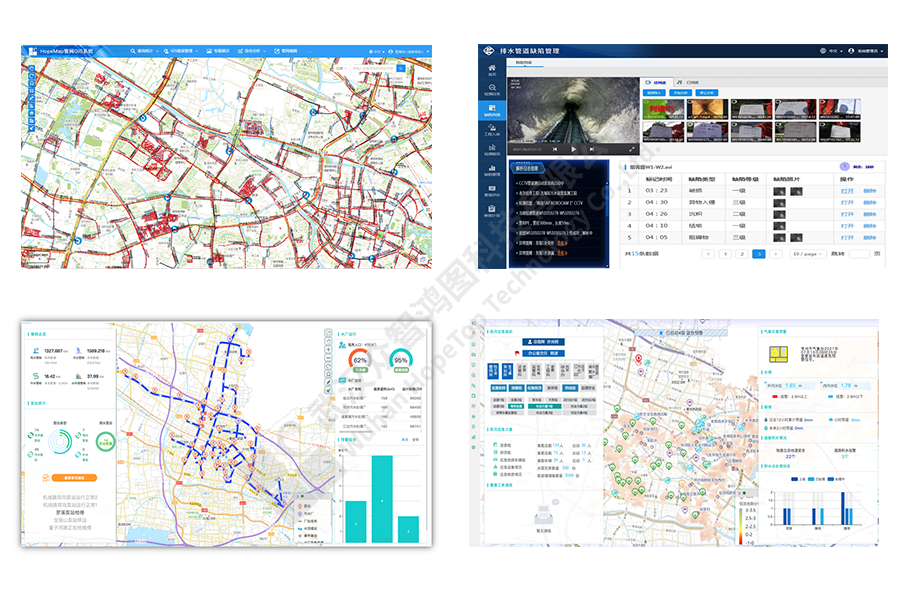Image resolution: width=900 pixels, height=600 pixels.
Task: Select the tallest teal bar in the warning chart
Action: click(x=382, y=499)
